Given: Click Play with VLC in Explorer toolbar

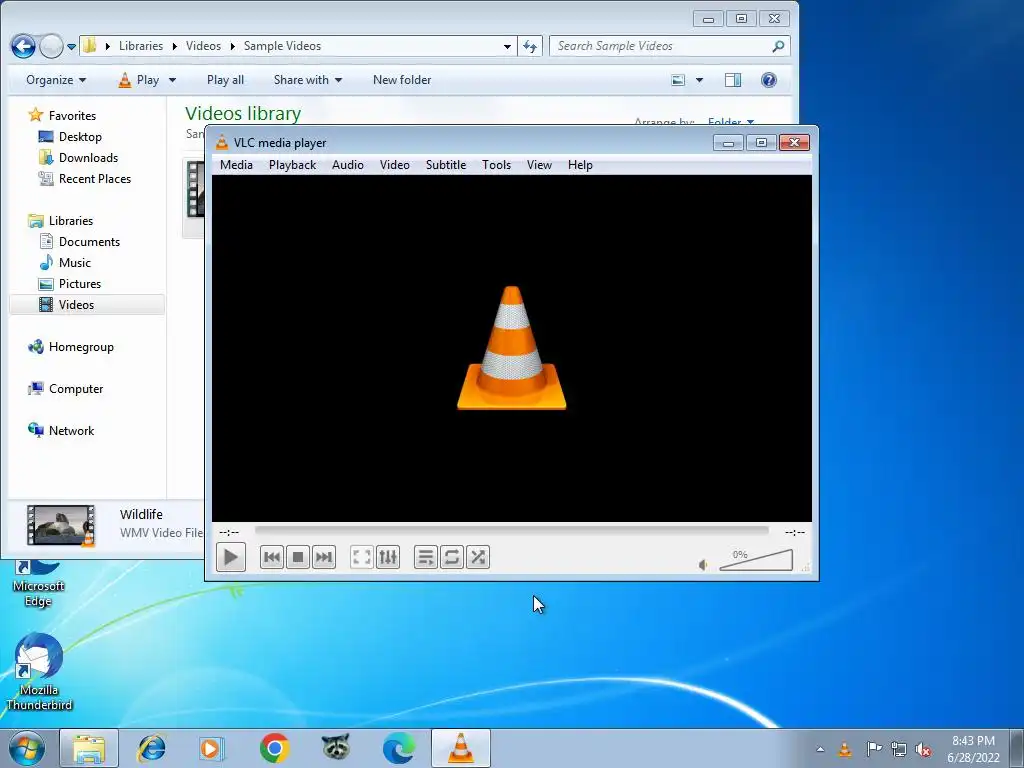Looking at the screenshot, I should (x=138, y=80).
